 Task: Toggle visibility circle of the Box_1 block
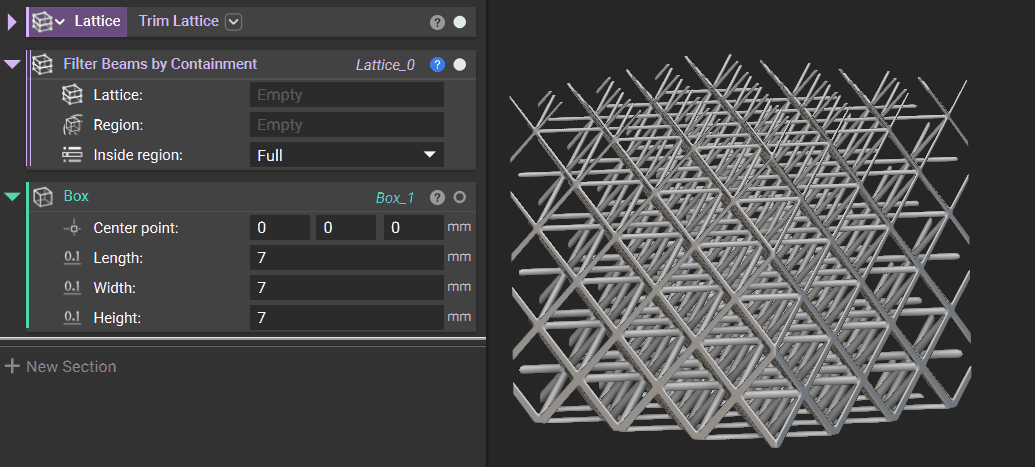point(460,198)
